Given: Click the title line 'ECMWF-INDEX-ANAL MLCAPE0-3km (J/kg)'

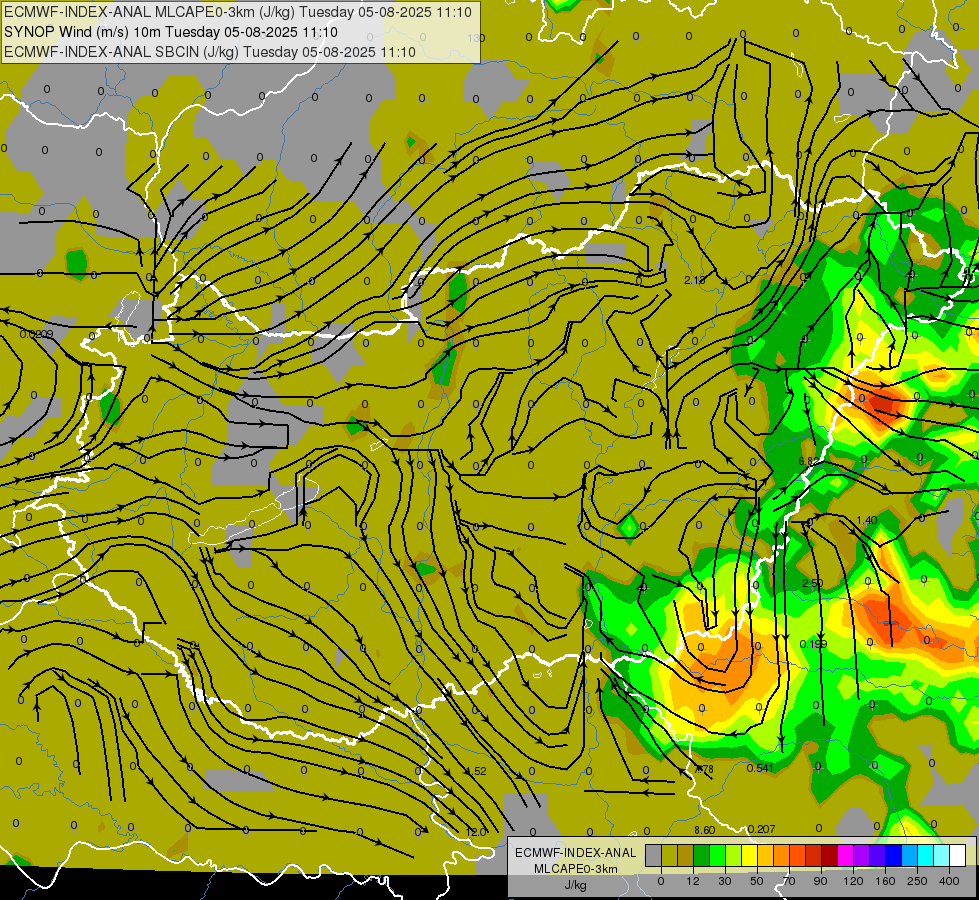Looking at the screenshot, I should point(150,12).
